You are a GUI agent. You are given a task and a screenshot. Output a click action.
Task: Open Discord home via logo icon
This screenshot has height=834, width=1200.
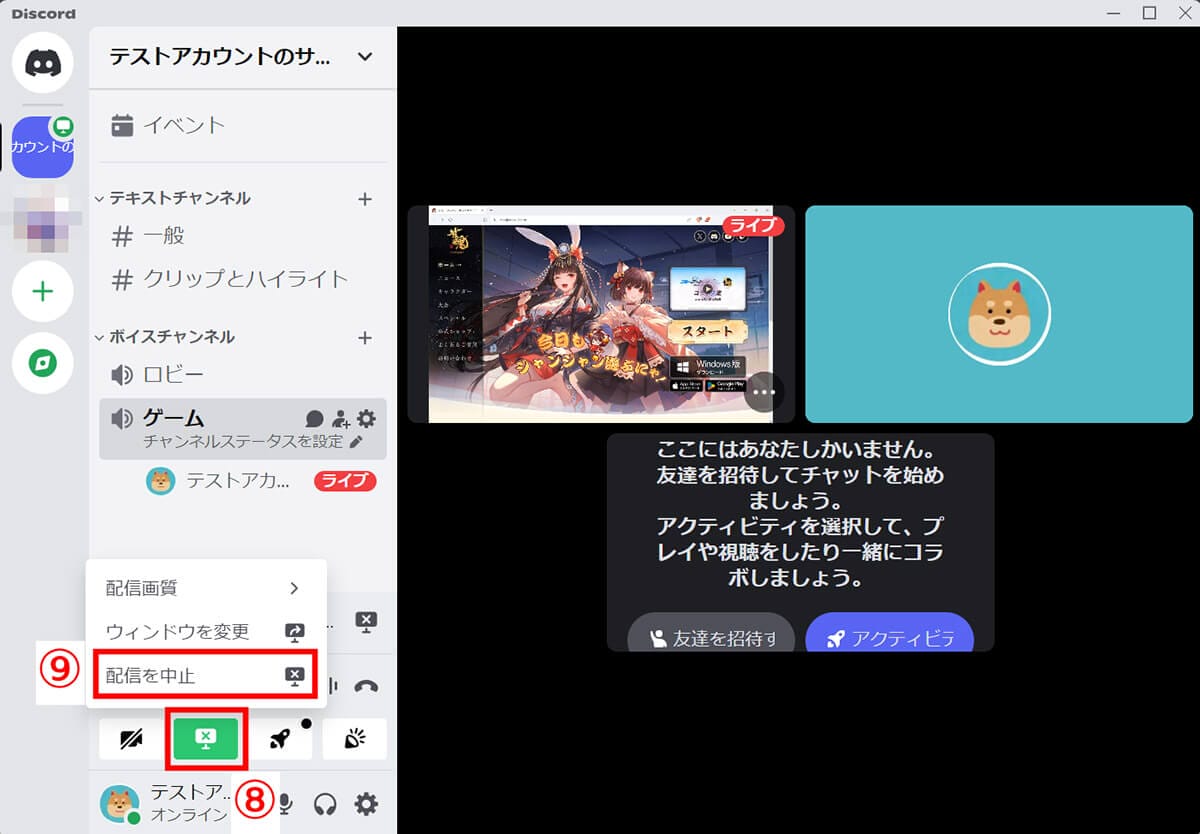coord(43,63)
